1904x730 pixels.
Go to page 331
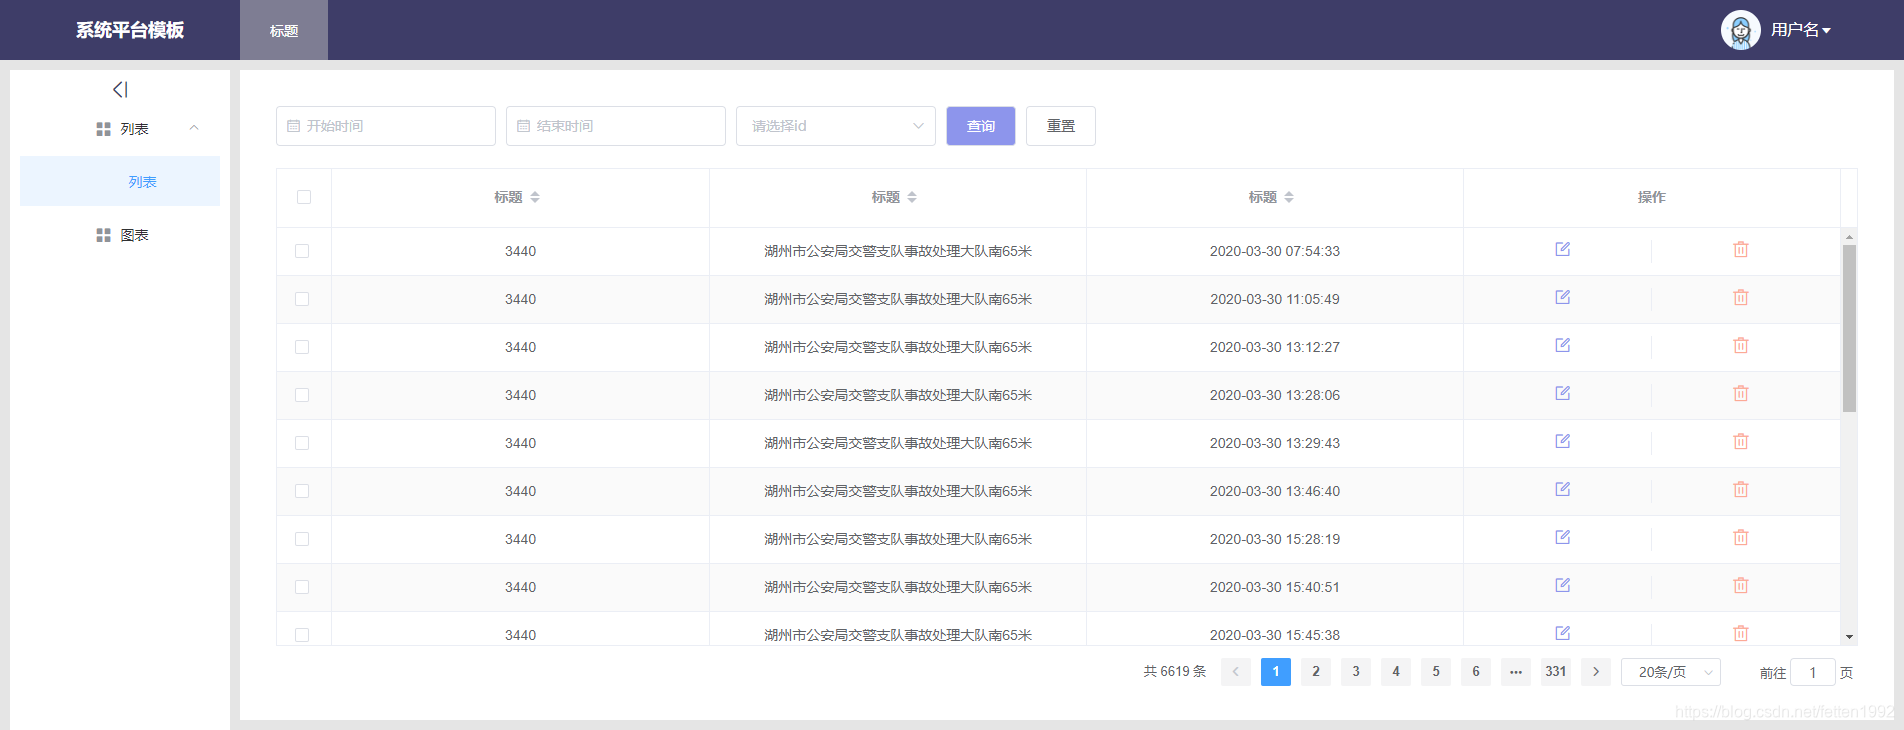pyautogui.click(x=1556, y=672)
